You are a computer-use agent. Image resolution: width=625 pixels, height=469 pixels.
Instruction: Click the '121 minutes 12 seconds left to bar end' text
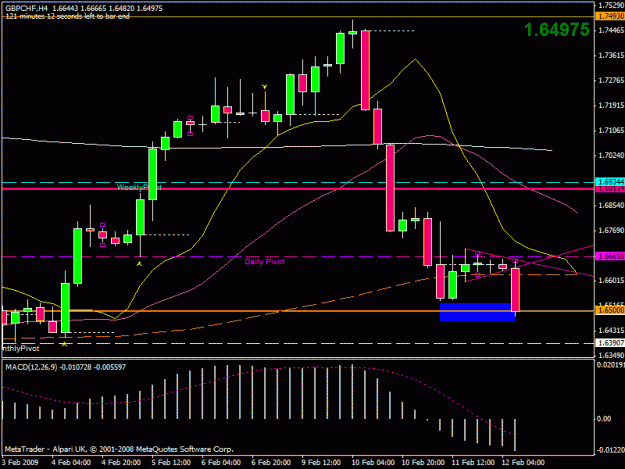point(67,16)
